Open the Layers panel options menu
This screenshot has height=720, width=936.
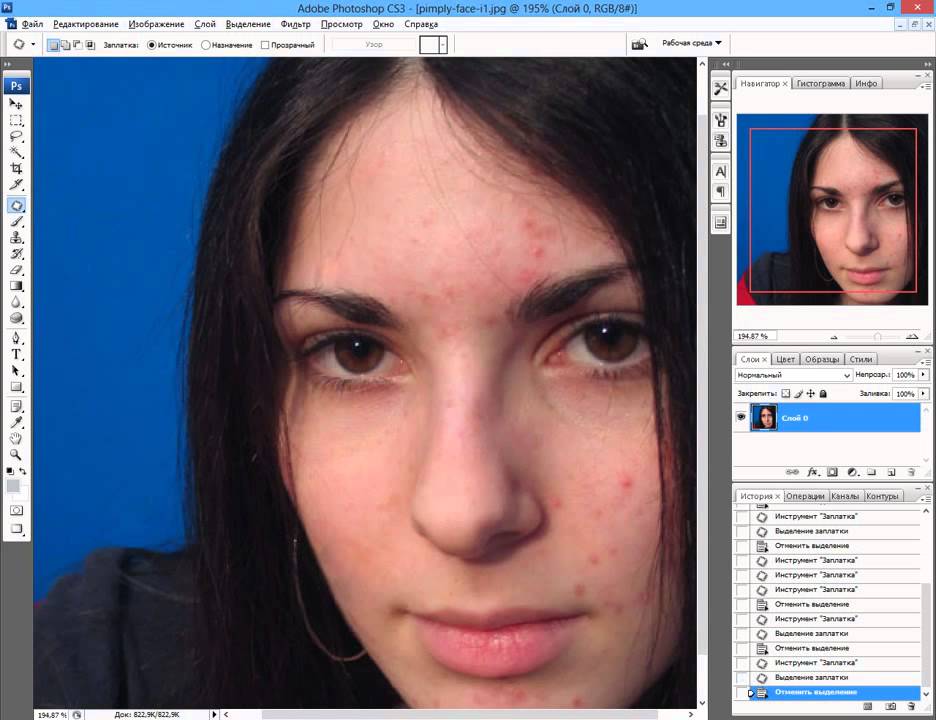(926, 362)
